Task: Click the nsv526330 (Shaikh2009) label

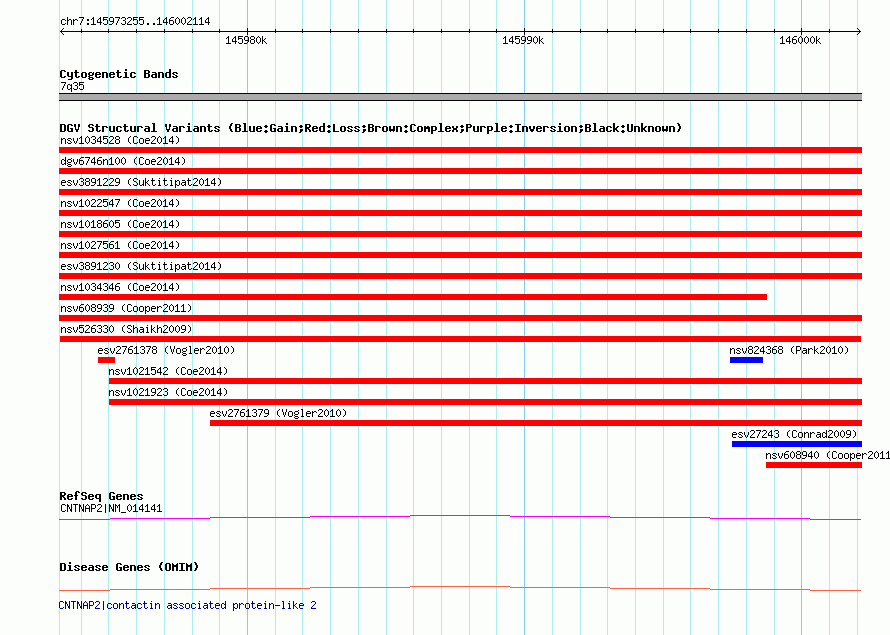Action: point(126,329)
